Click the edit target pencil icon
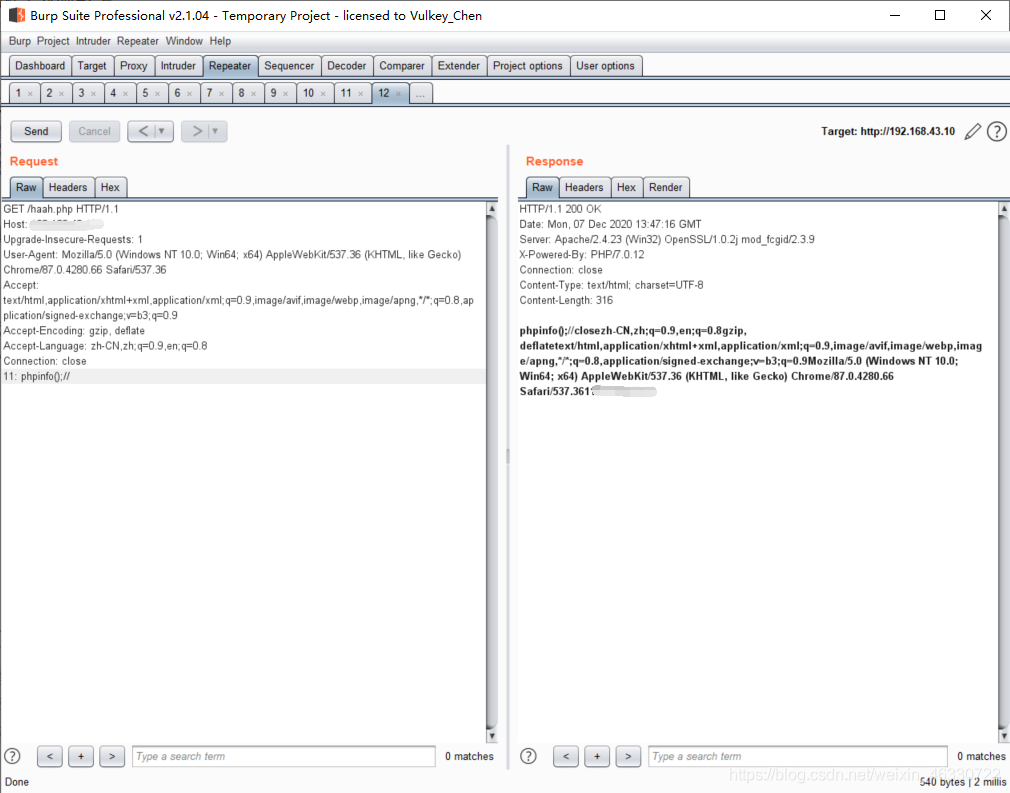Viewport: 1010px width, 793px height. point(973,131)
